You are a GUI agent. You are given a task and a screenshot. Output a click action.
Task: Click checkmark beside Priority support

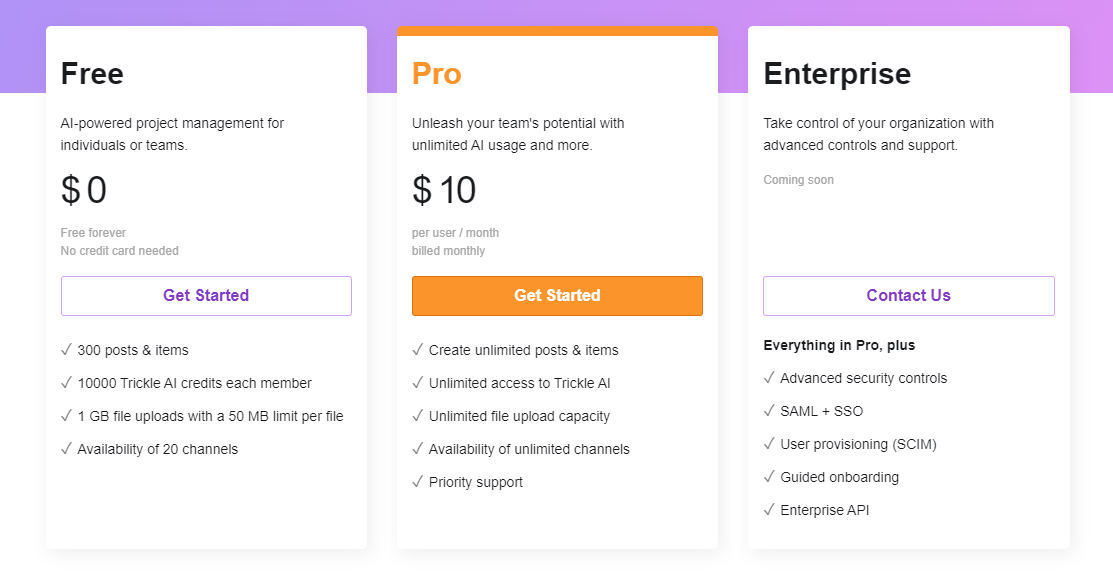417,481
